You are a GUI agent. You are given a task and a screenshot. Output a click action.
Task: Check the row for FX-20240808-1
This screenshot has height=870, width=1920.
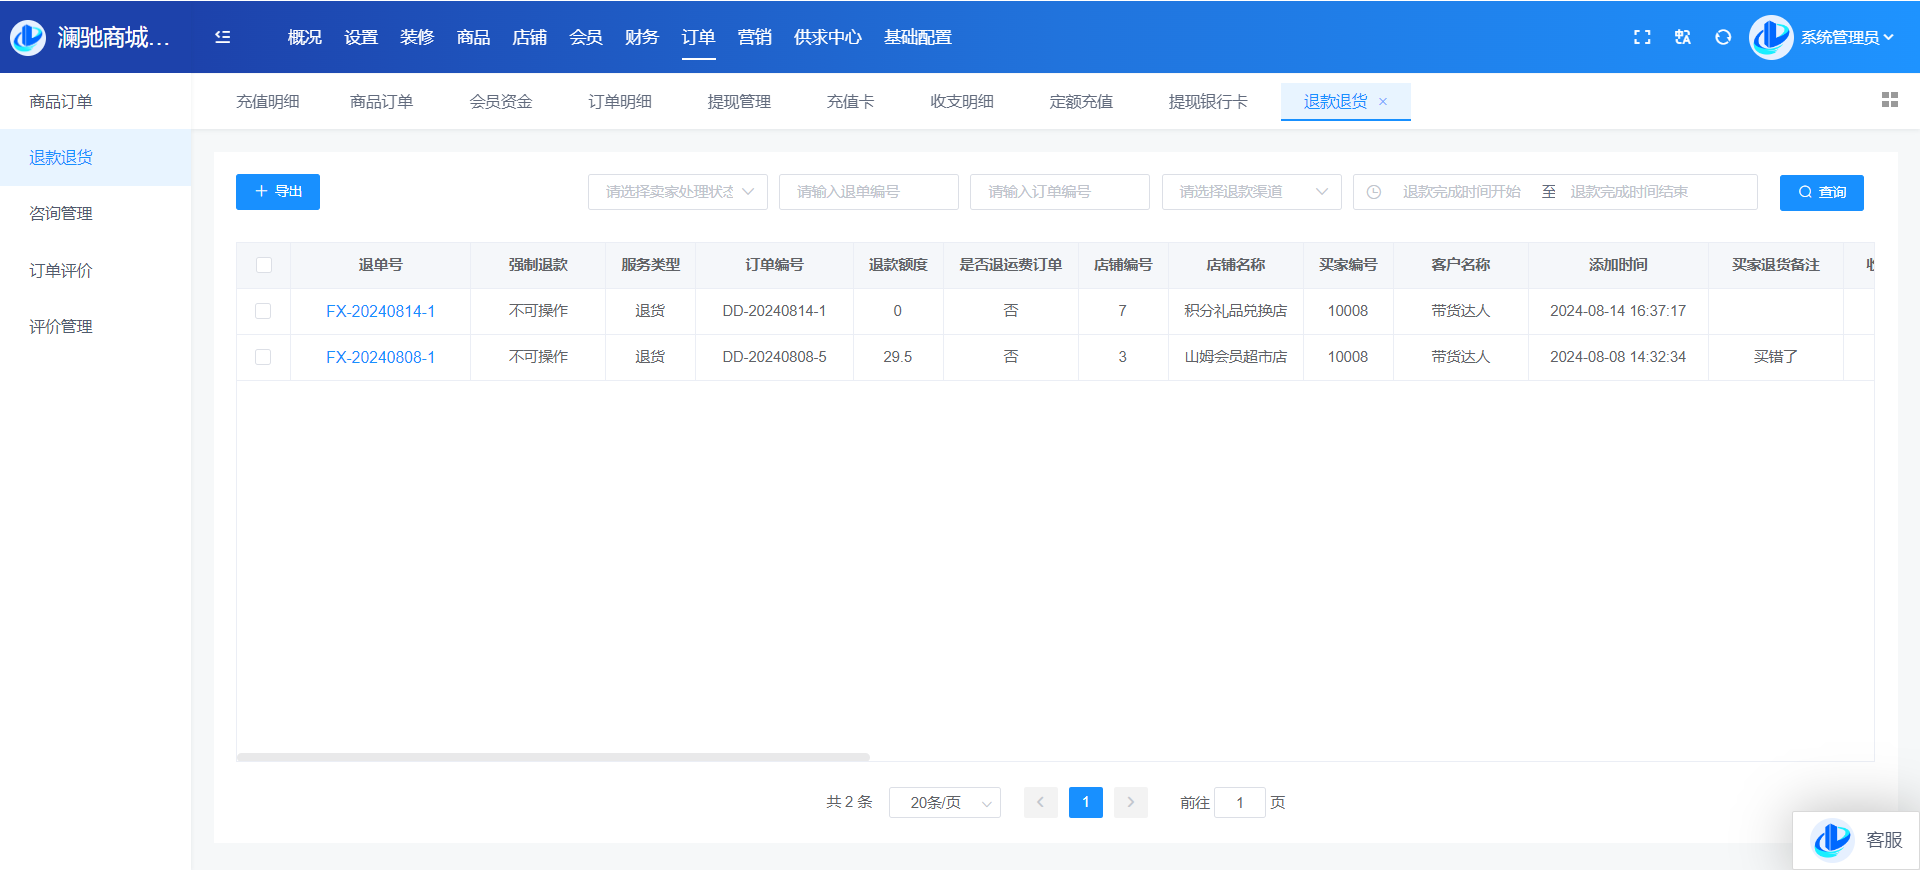point(263,357)
